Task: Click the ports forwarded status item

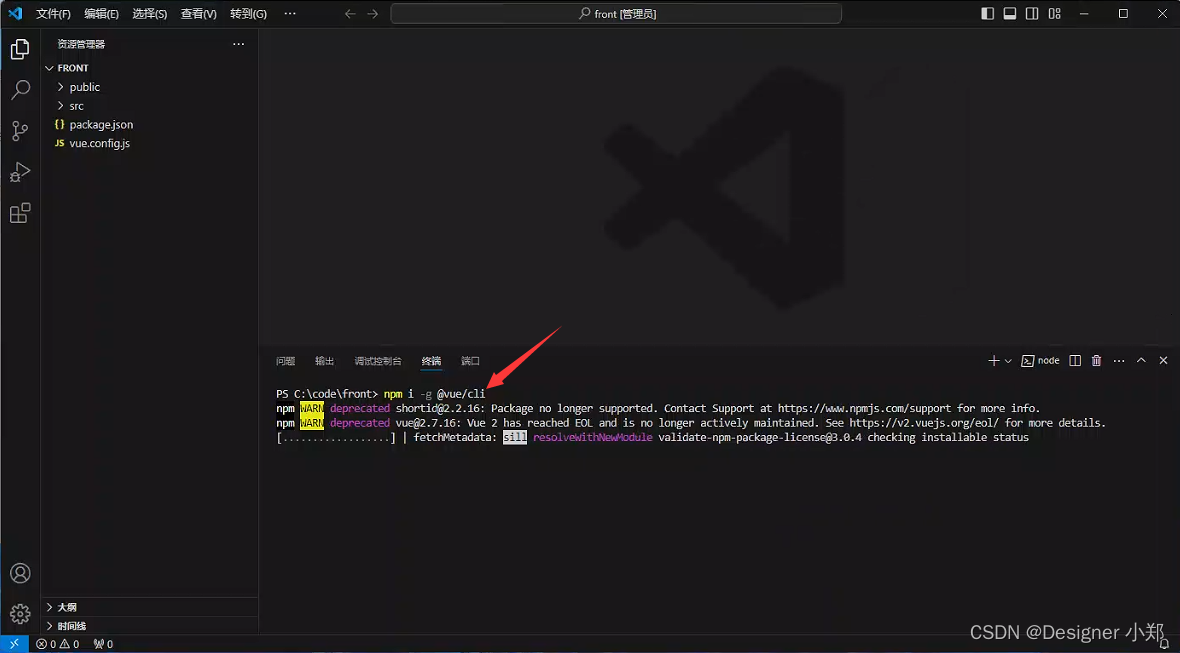Action: pyautogui.click(x=103, y=644)
